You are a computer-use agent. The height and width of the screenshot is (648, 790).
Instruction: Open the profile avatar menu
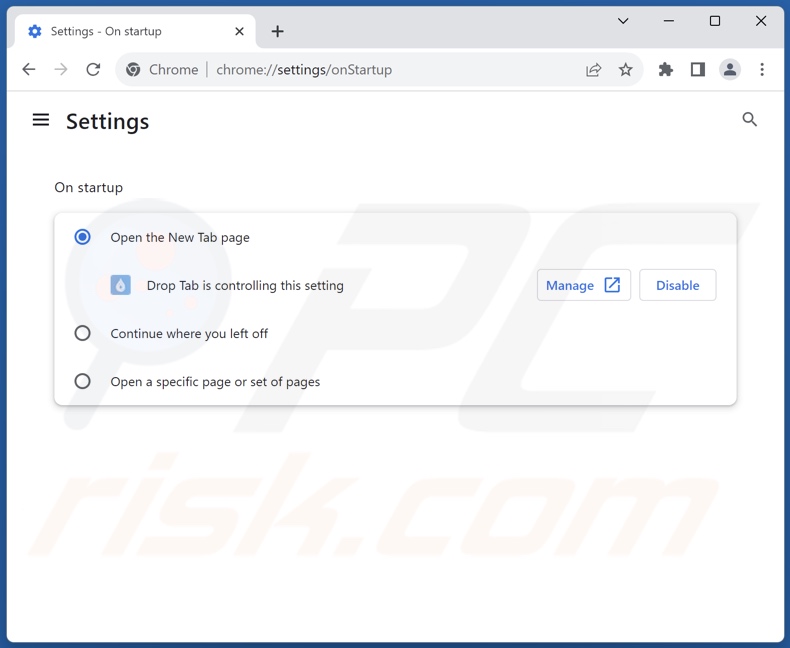730,70
